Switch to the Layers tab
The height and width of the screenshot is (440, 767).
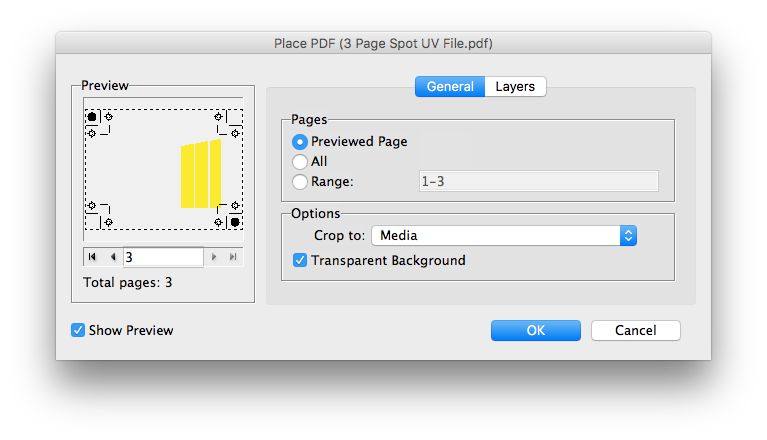tap(515, 87)
